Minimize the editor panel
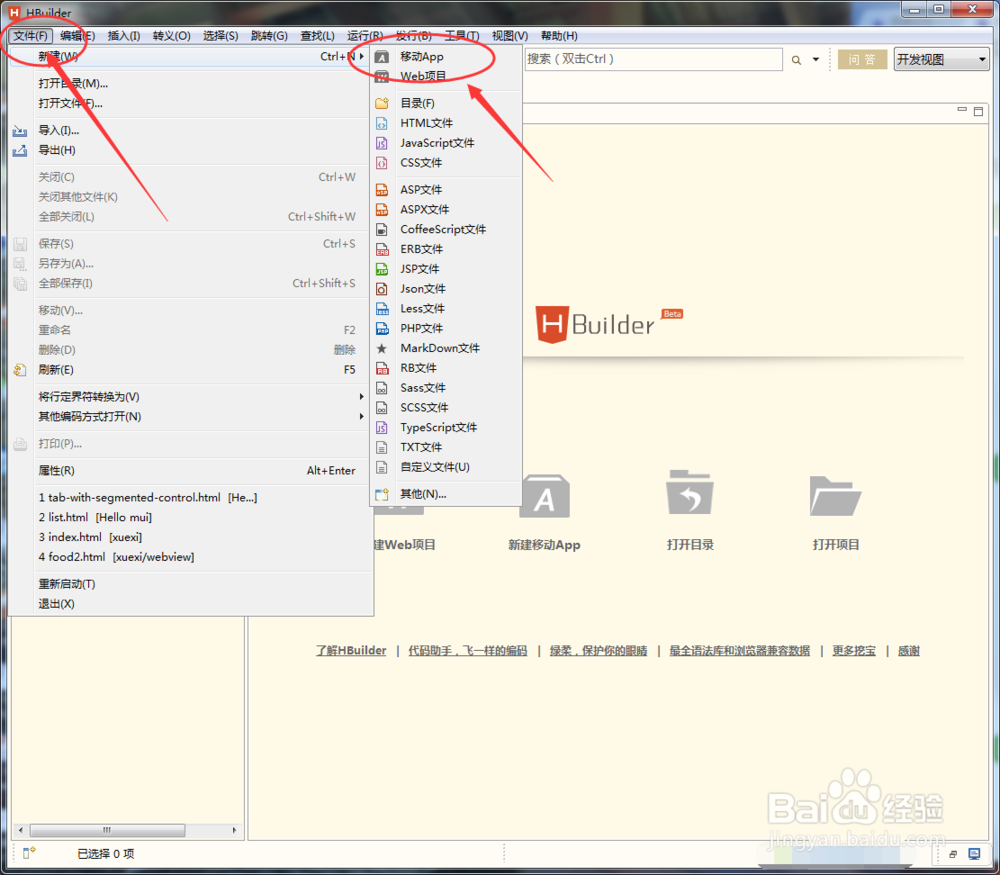The height and width of the screenshot is (875, 1000). (x=962, y=110)
